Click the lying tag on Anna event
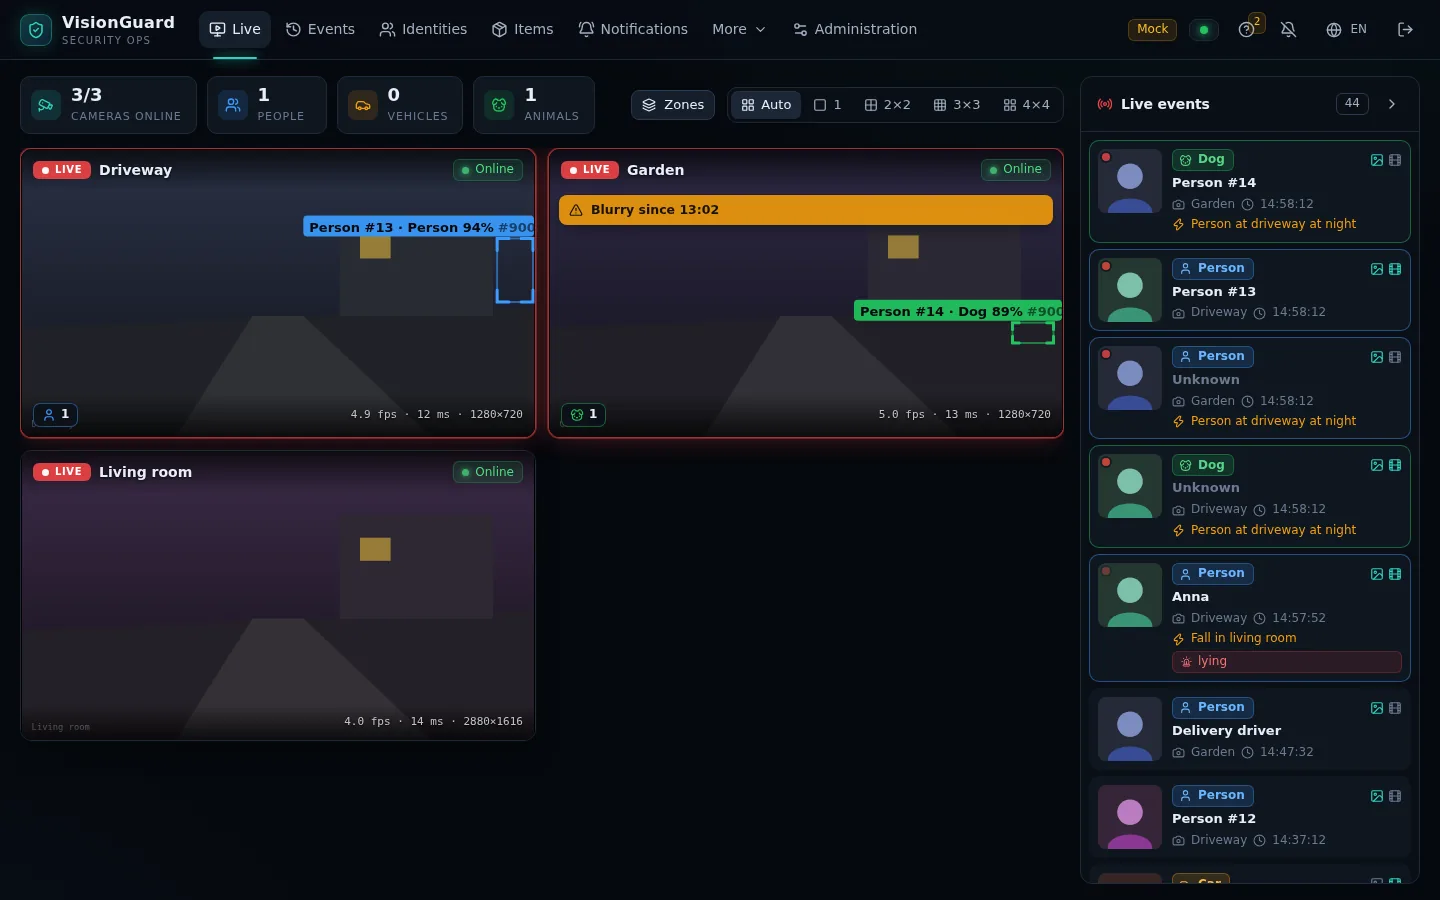This screenshot has width=1440, height=900. tap(1287, 662)
